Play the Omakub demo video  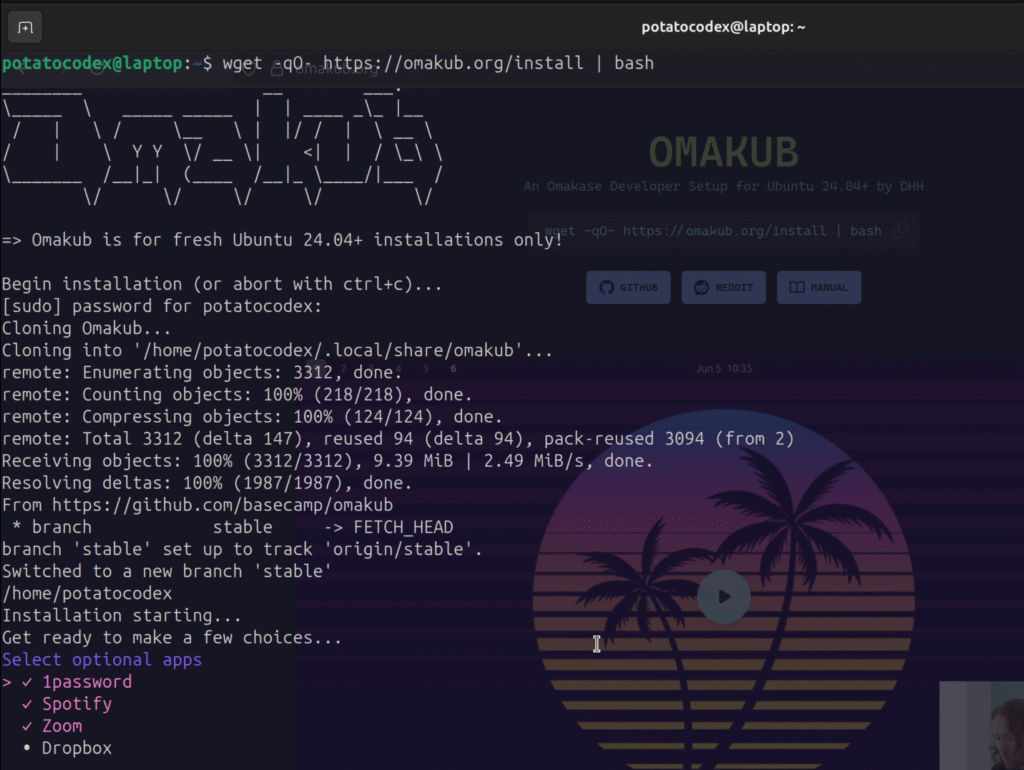click(x=724, y=596)
